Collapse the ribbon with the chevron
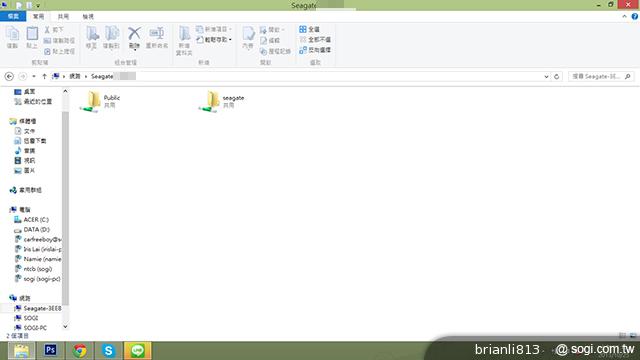This screenshot has width=640, height=360. [624, 16]
